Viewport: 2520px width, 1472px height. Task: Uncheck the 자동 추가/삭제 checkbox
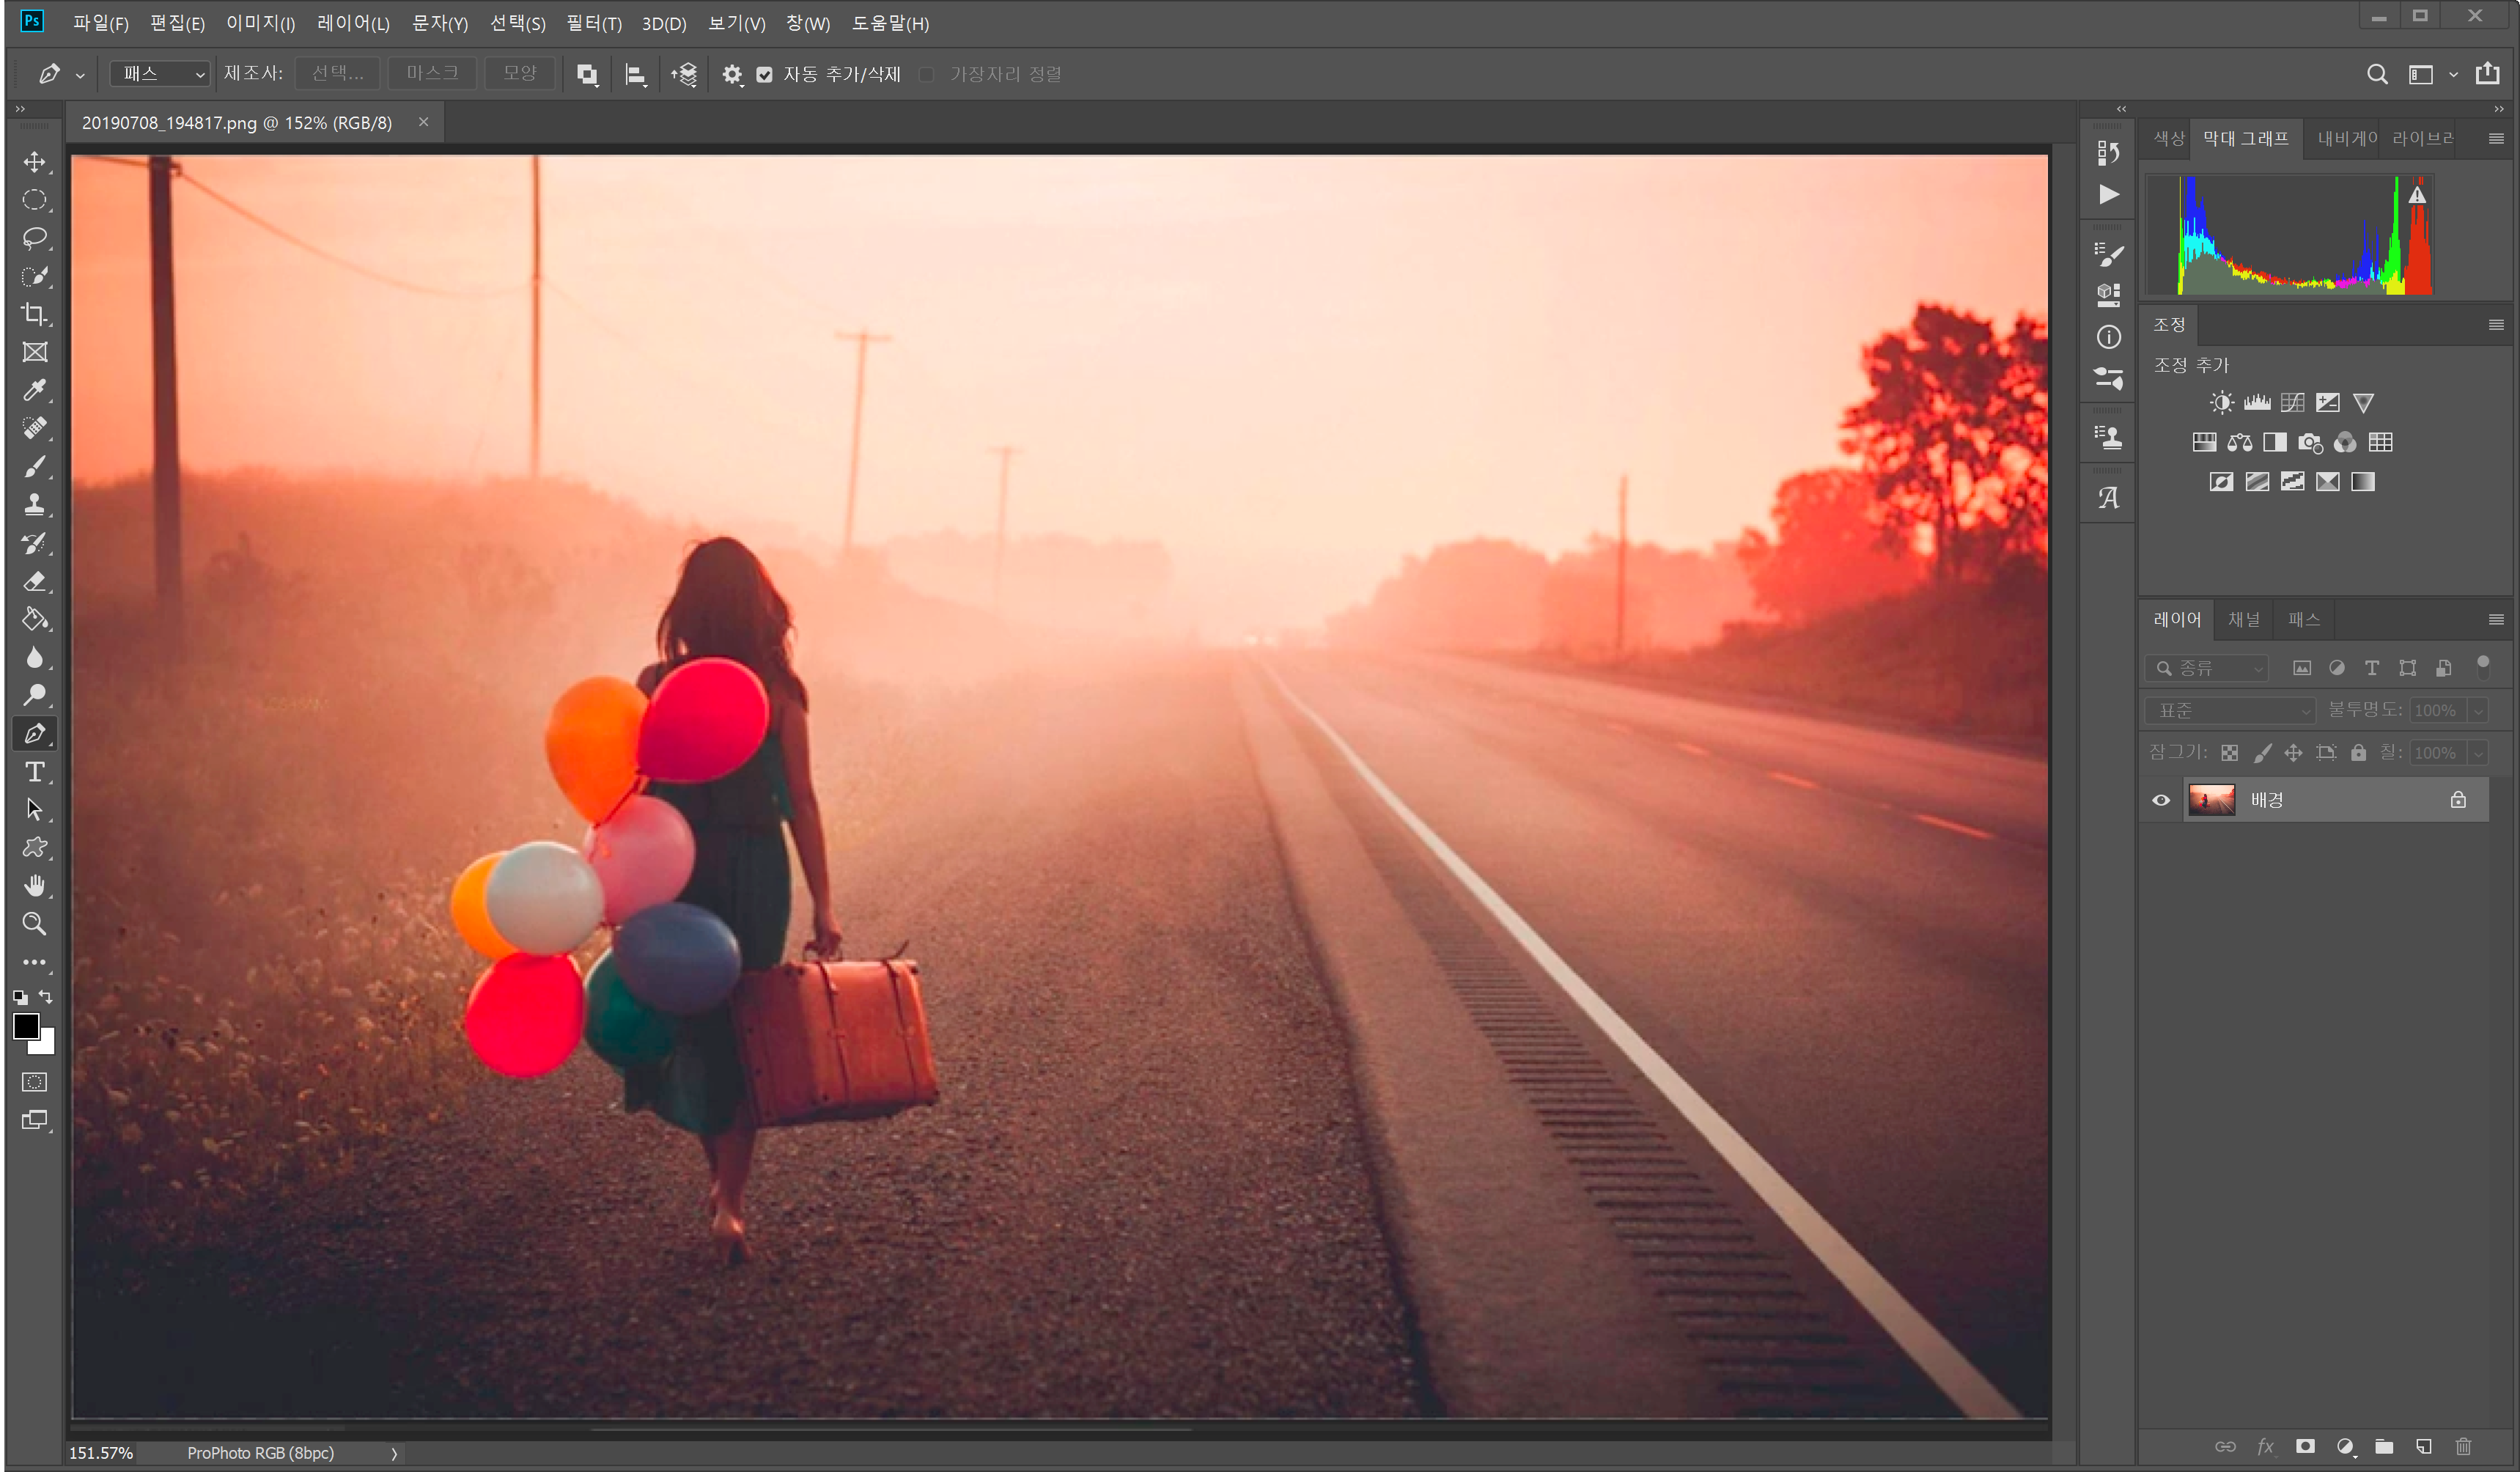pyautogui.click(x=765, y=75)
